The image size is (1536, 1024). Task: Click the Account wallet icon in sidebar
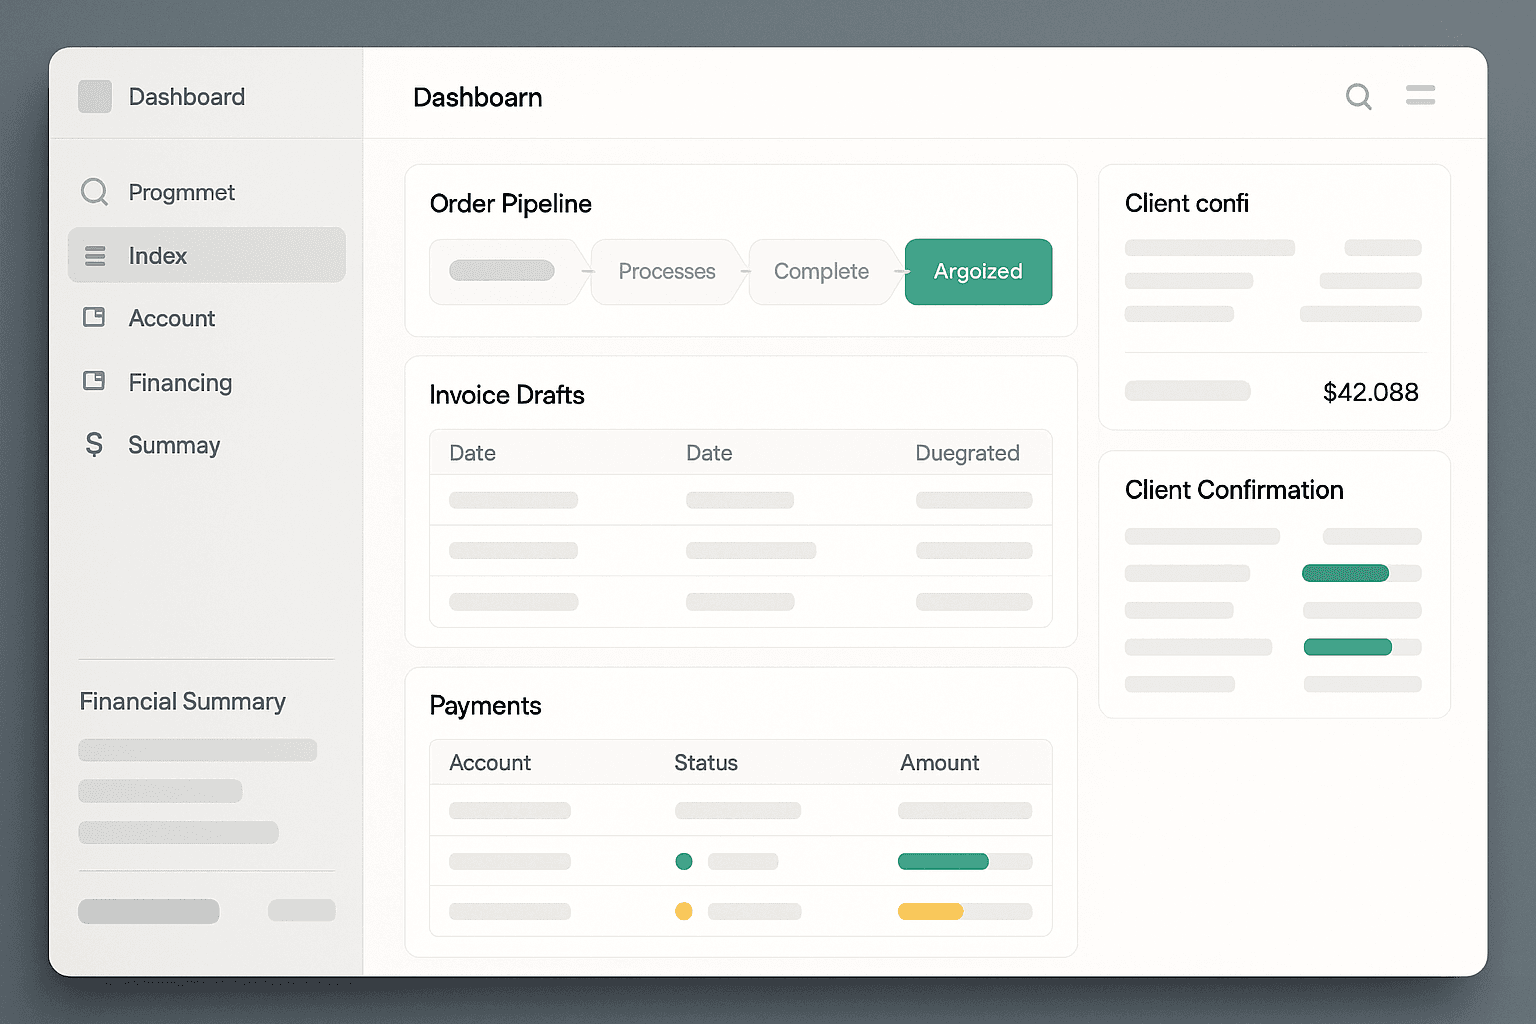point(94,318)
